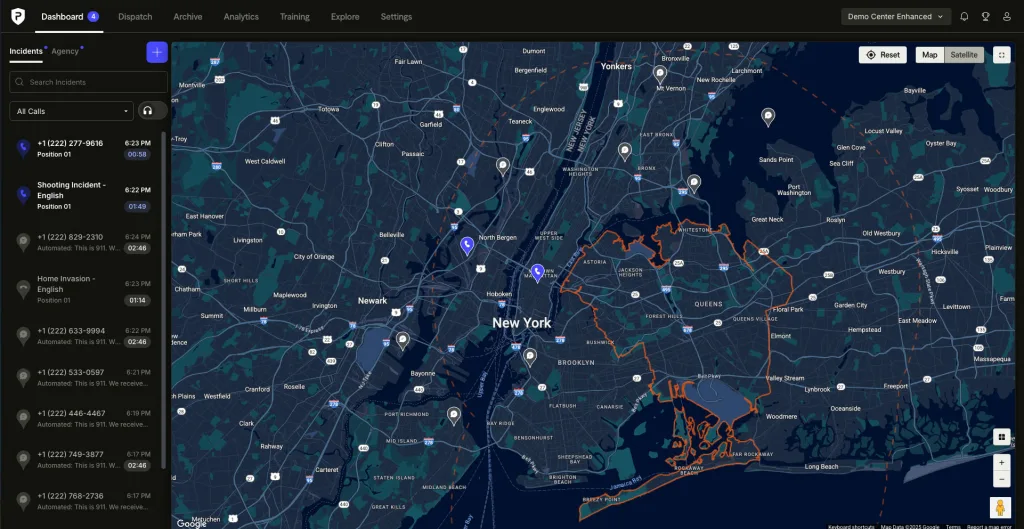Open the trophy achievements icon
This screenshot has height=529, width=1024.
pos(985,17)
